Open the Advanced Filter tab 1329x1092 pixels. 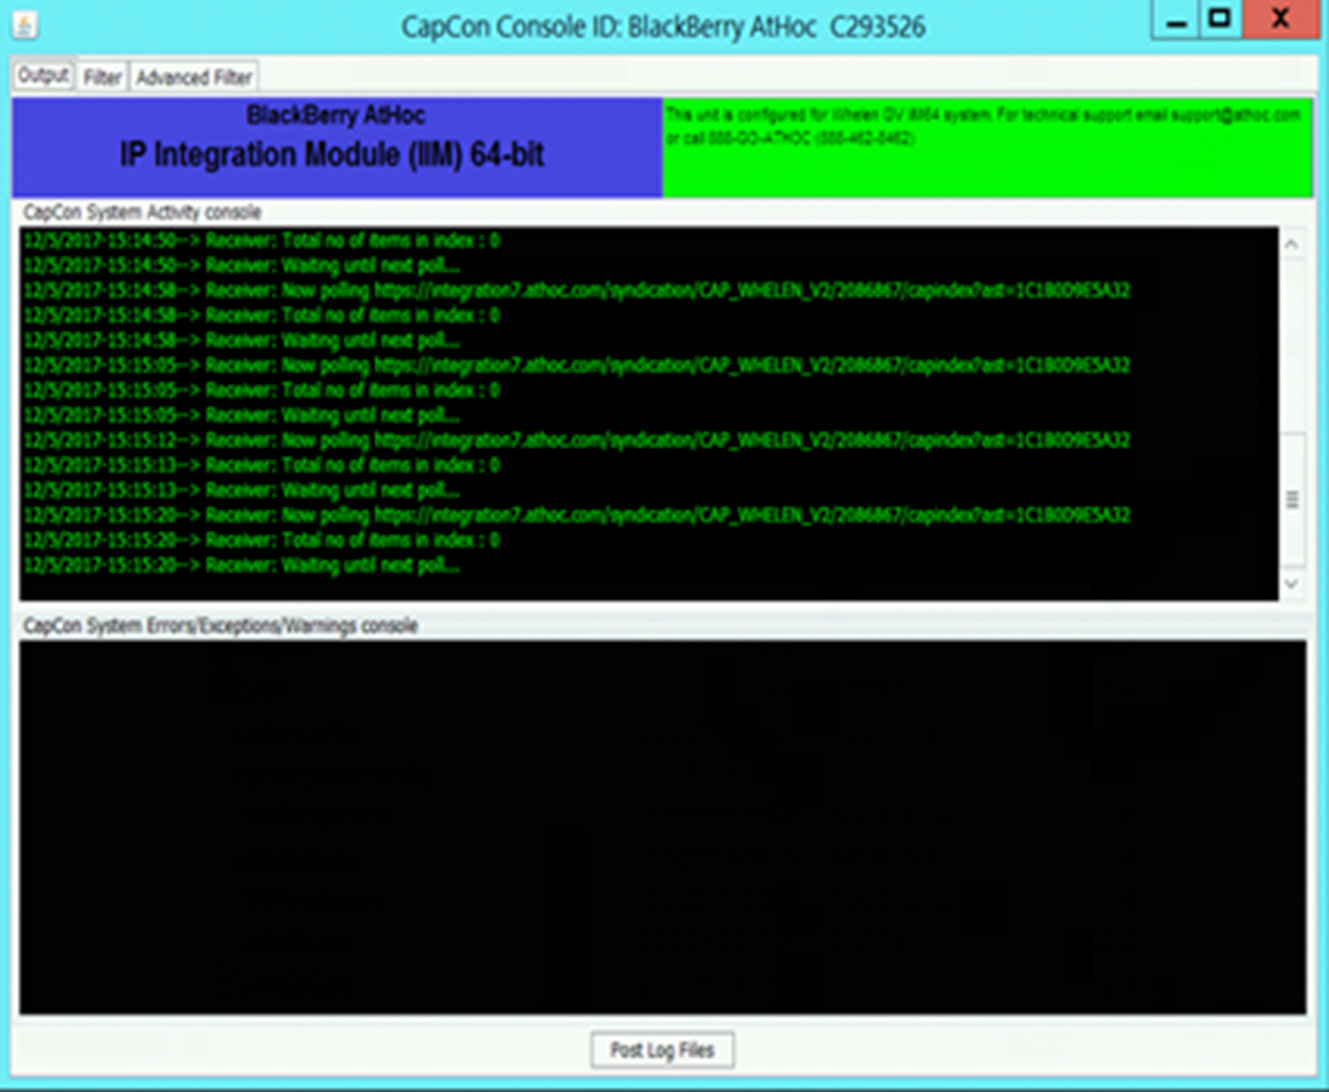[194, 77]
